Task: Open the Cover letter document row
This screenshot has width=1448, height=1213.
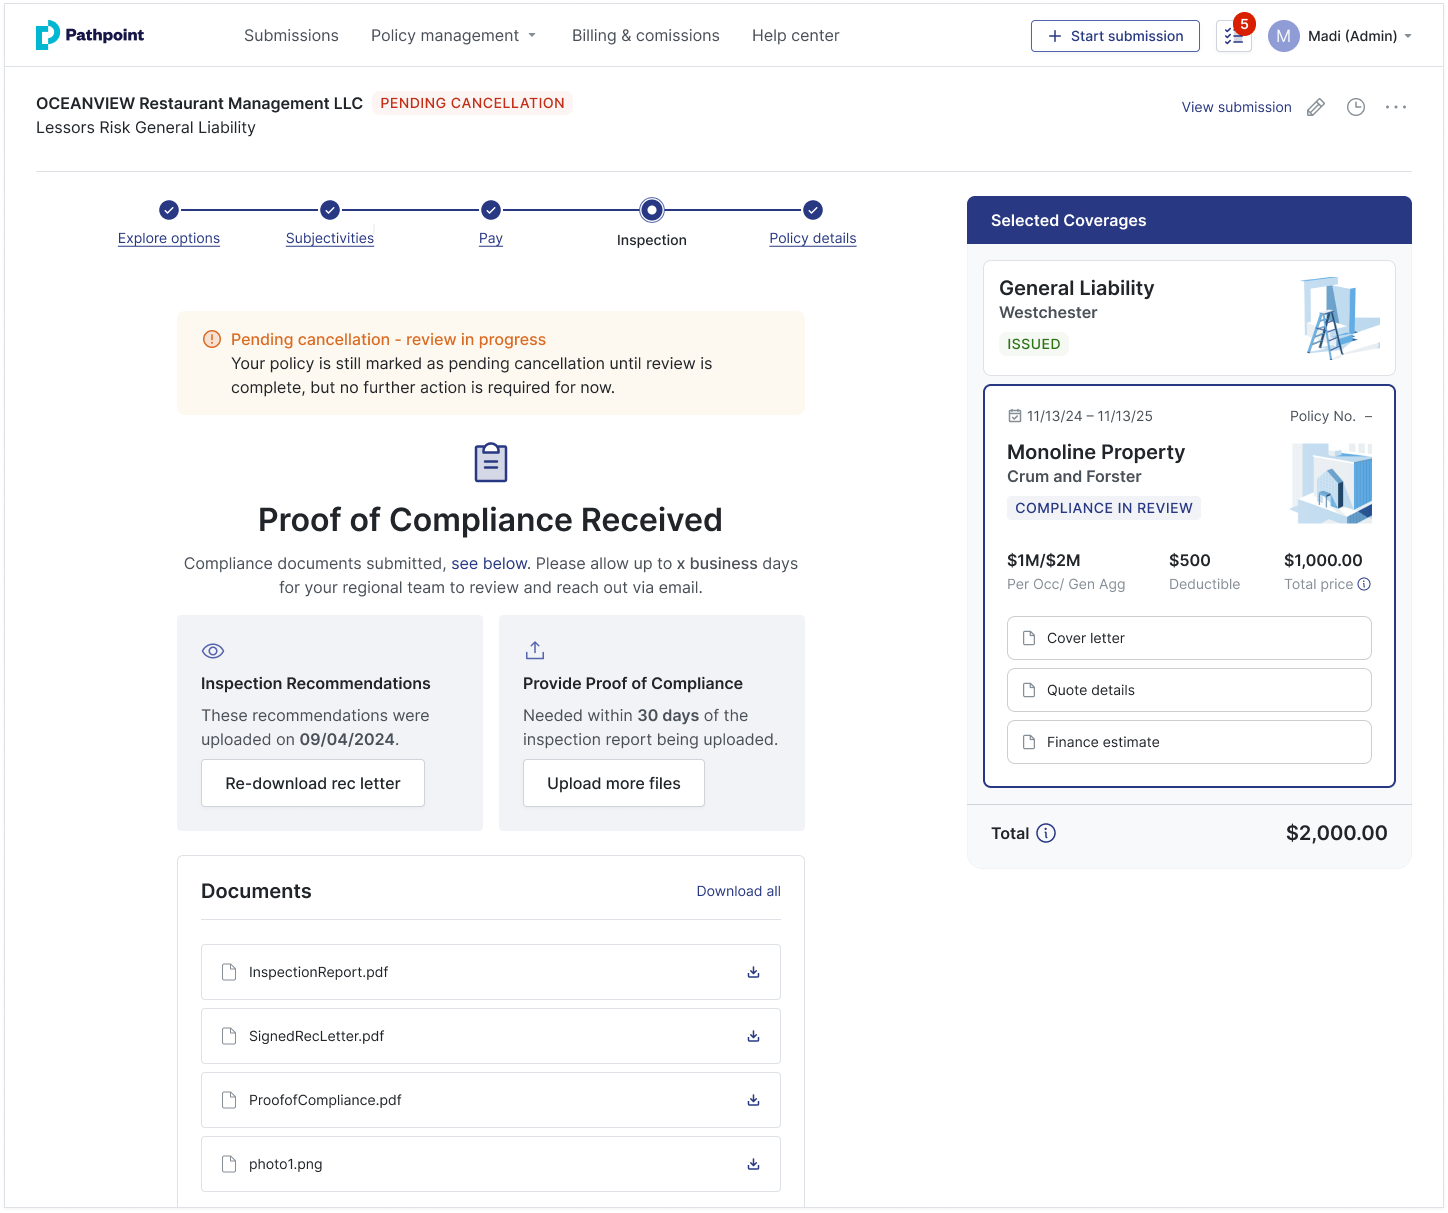Action: click(x=1189, y=638)
